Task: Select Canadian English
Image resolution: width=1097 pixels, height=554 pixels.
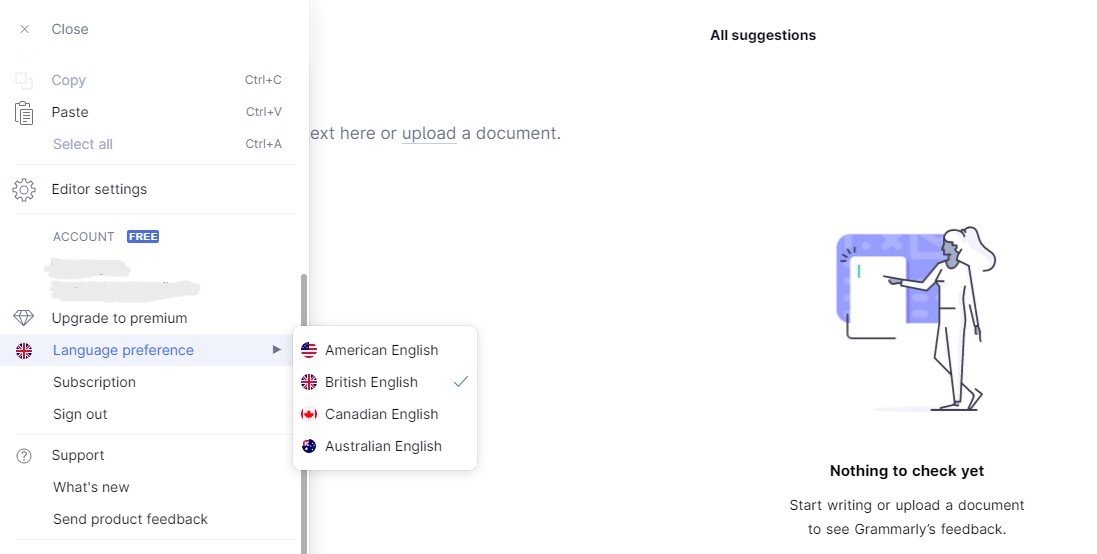Action: pyautogui.click(x=385, y=414)
